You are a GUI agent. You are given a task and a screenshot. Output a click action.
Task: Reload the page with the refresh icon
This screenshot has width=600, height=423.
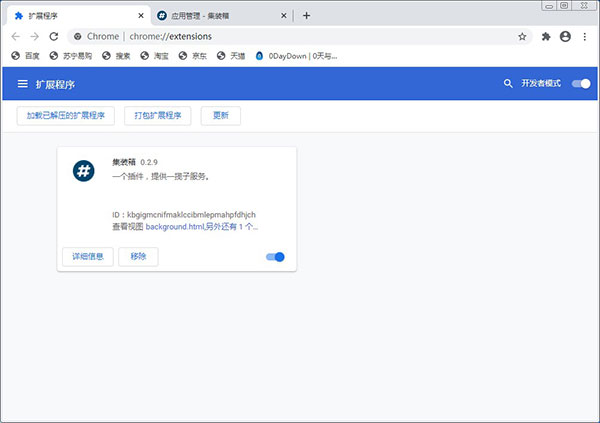(x=53, y=36)
